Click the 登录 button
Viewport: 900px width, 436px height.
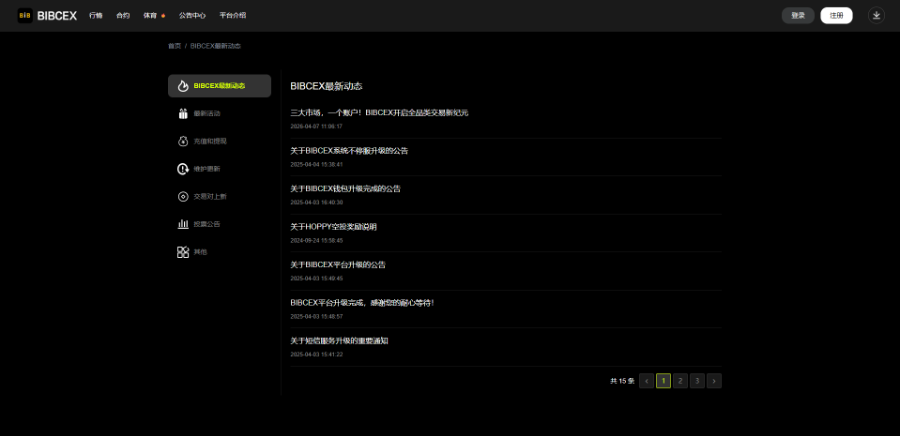point(798,15)
